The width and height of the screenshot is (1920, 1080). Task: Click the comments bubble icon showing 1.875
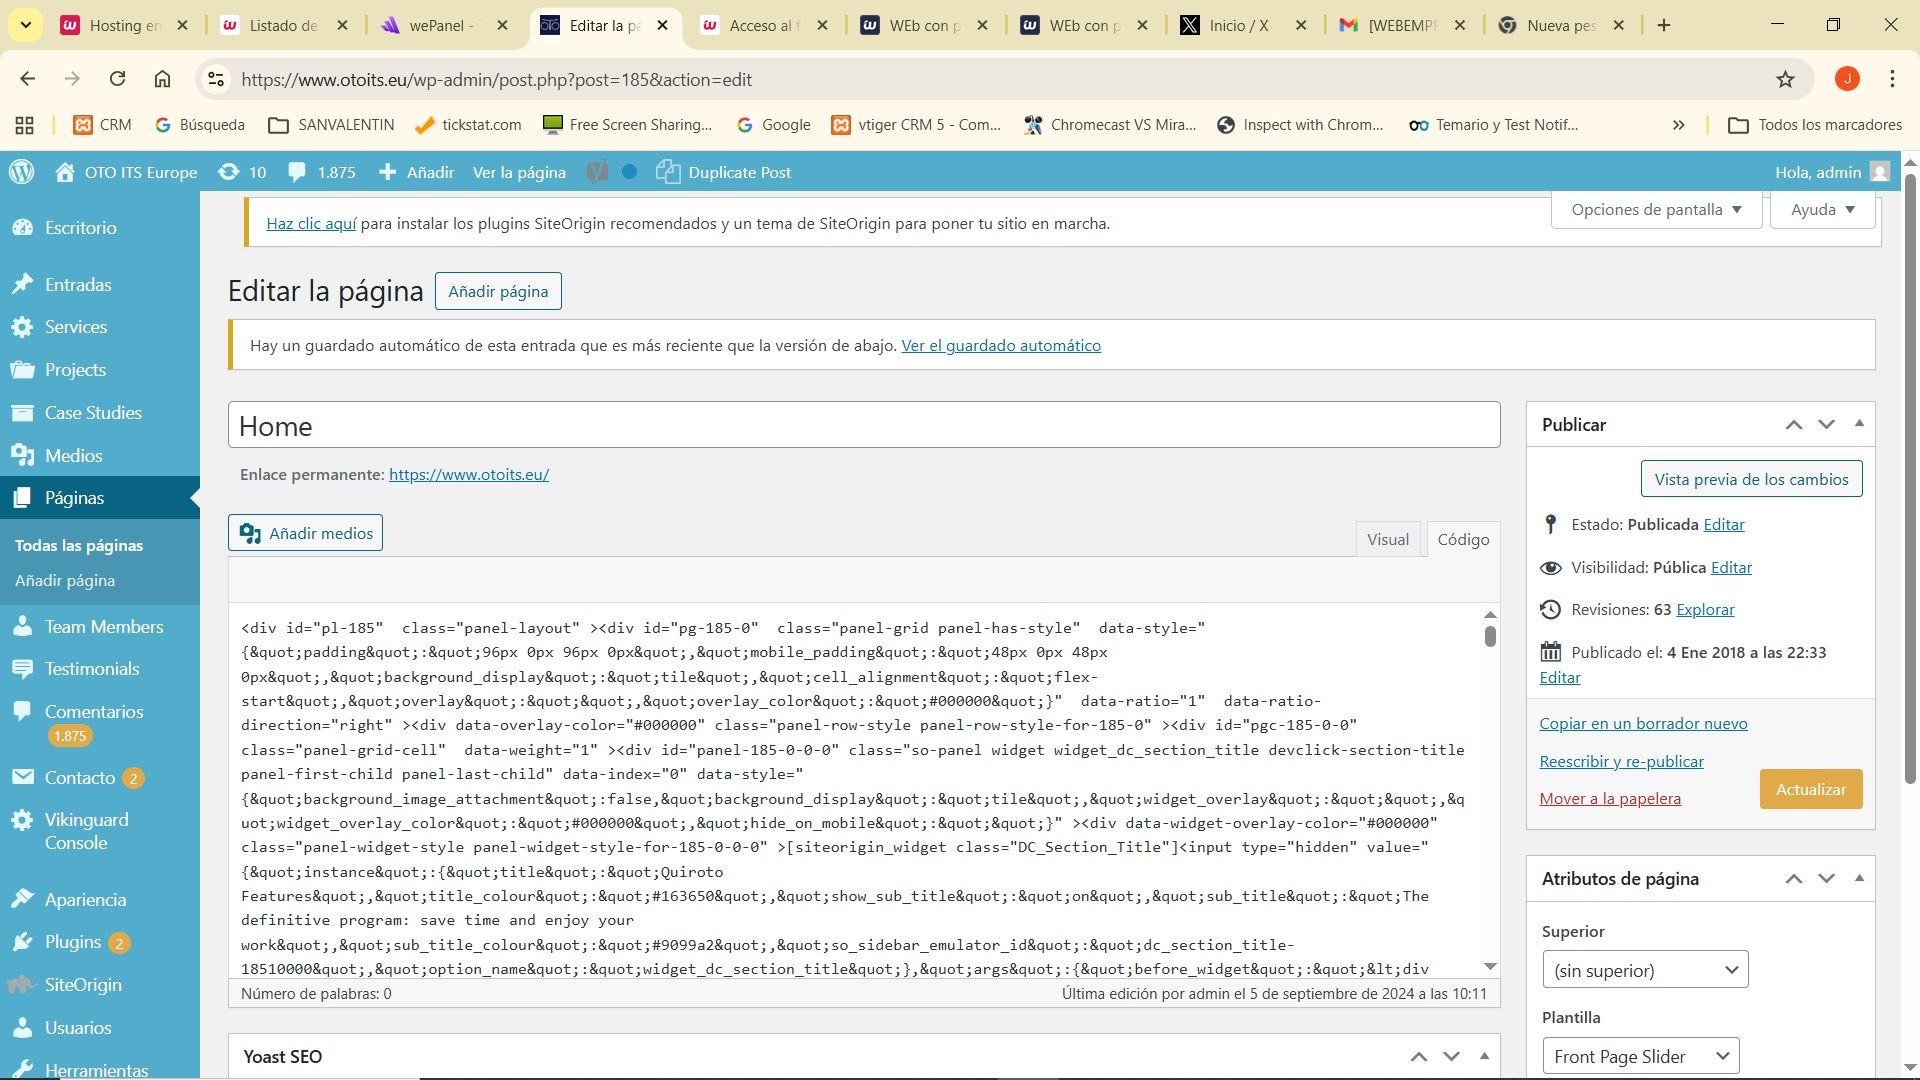click(297, 172)
